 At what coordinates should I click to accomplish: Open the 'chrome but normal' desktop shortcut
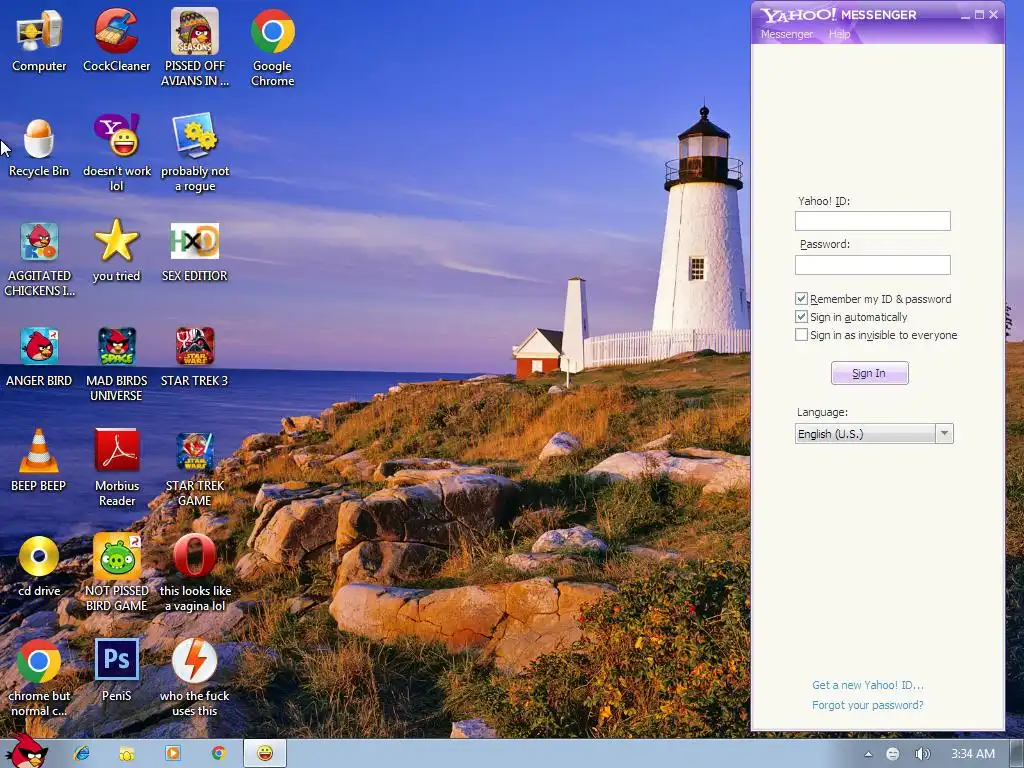pyautogui.click(x=39, y=678)
